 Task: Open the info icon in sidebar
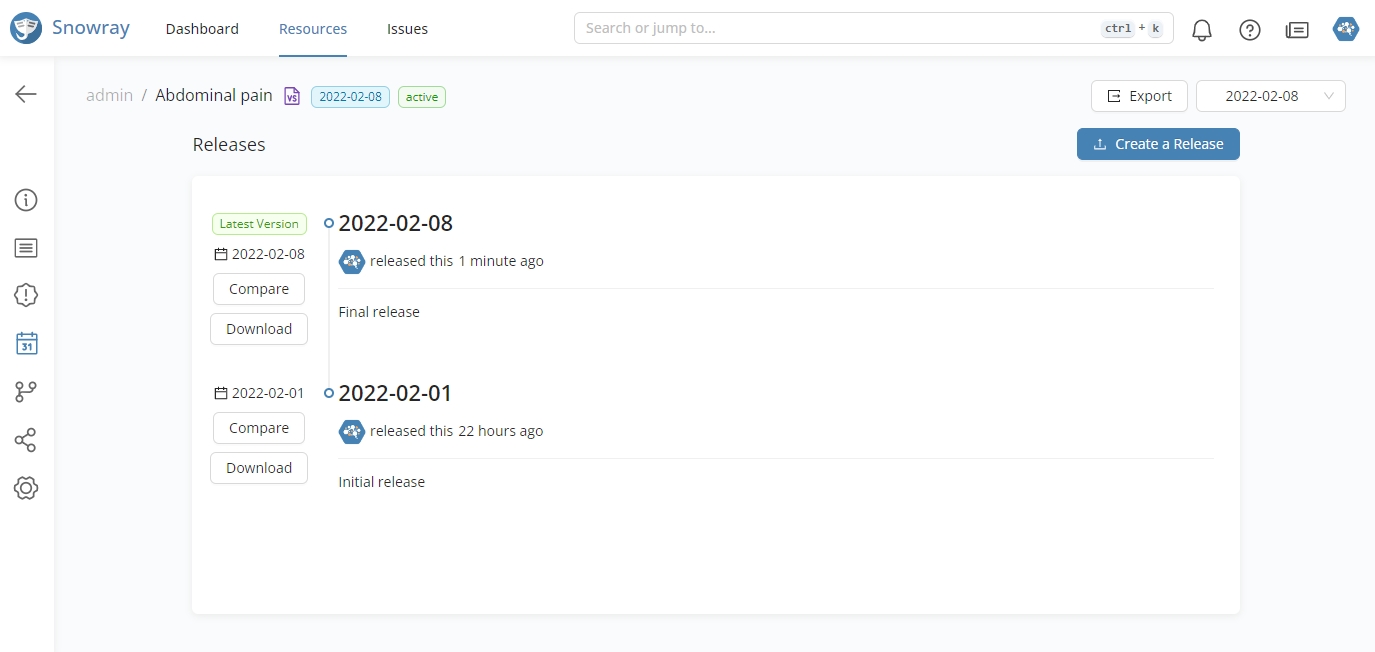click(x=26, y=200)
